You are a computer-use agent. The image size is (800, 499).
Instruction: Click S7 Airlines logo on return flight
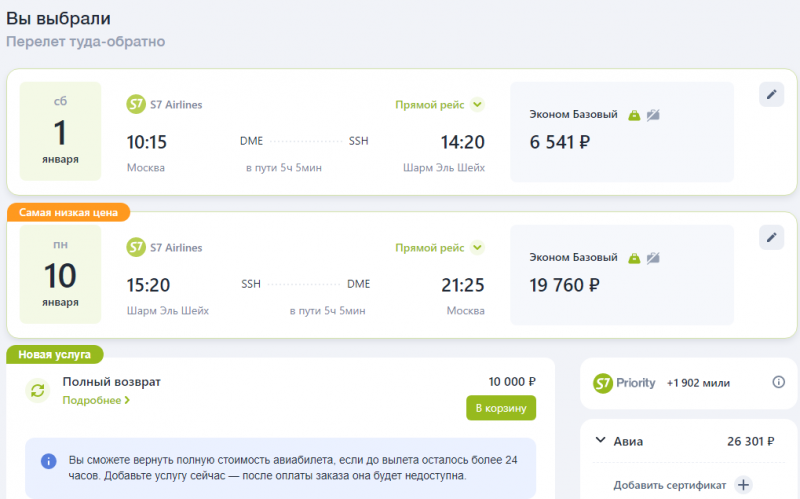136,247
